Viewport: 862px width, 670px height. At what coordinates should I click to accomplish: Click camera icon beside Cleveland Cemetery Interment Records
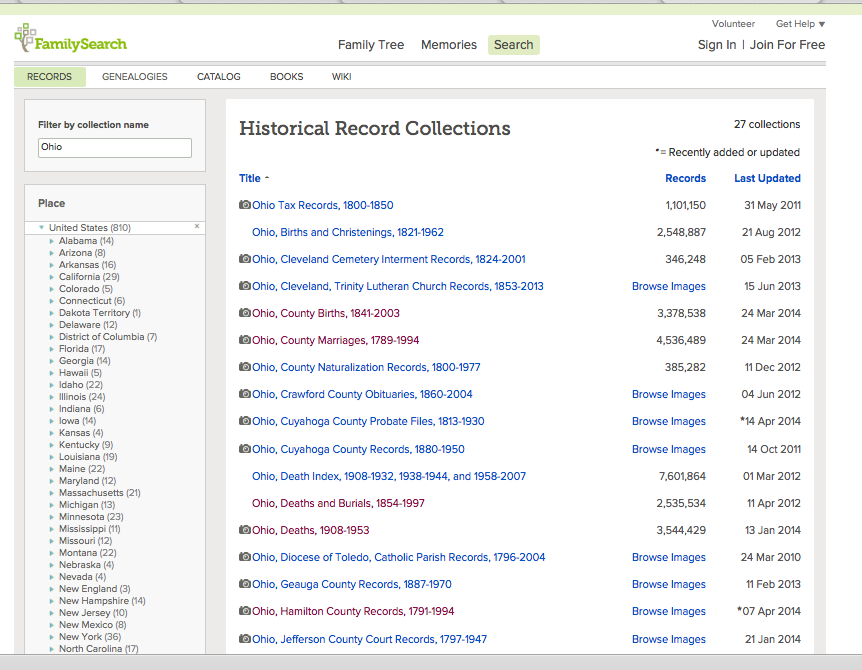(x=245, y=259)
